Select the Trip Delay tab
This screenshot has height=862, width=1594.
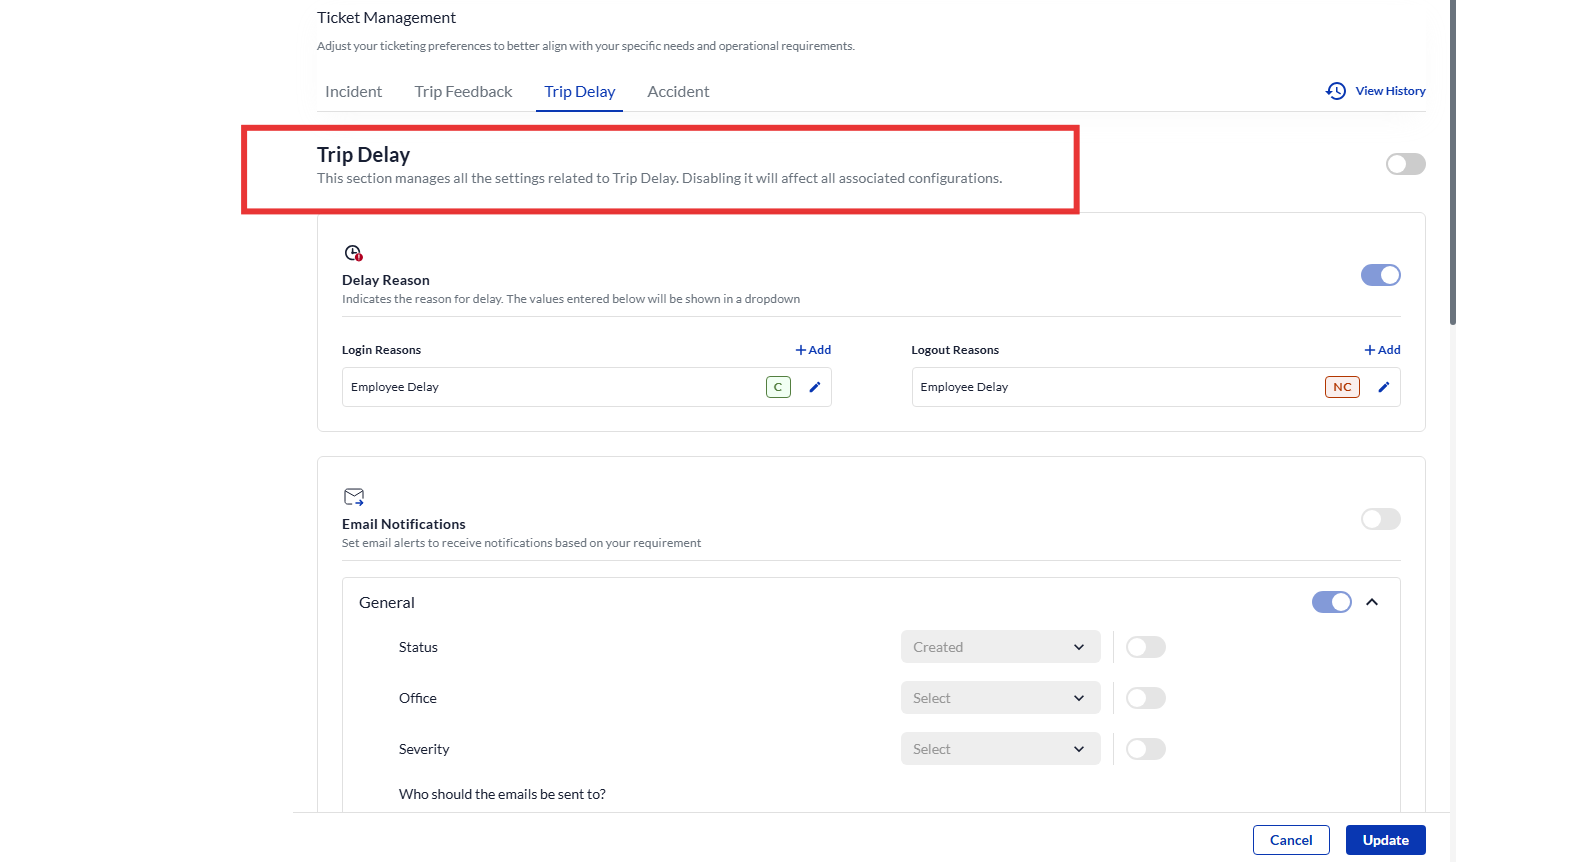[x=579, y=92]
